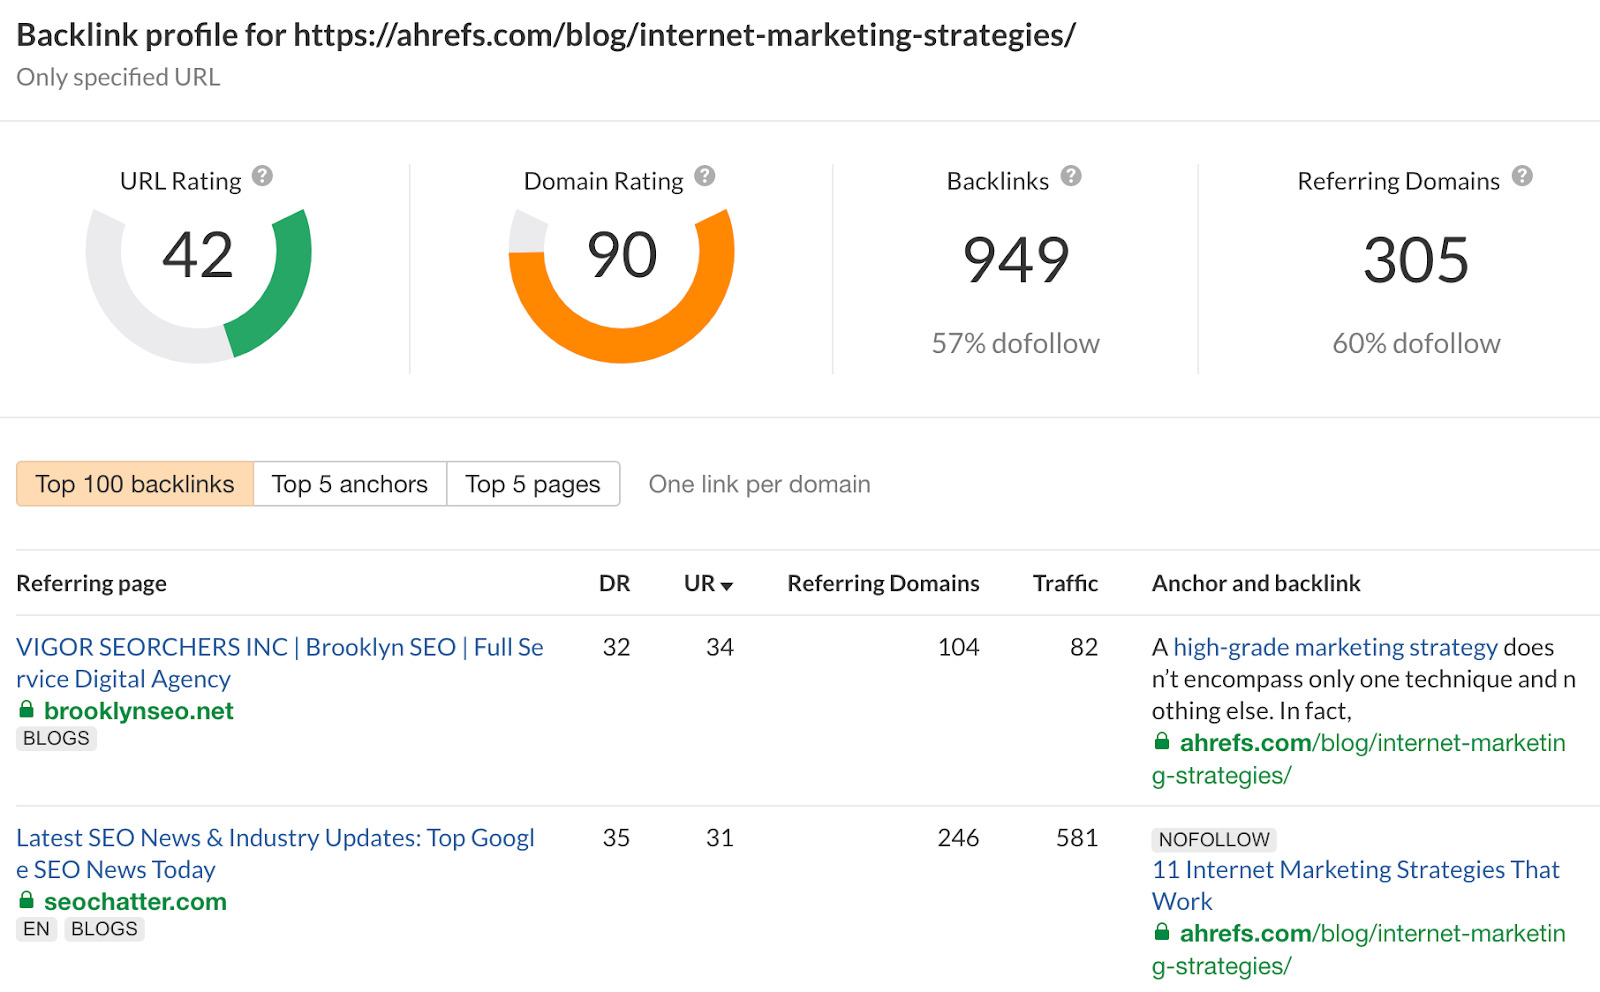Click the BLOGS tag under brooklynseo.net
Screen dimensions: 1600x992
[56, 738]
